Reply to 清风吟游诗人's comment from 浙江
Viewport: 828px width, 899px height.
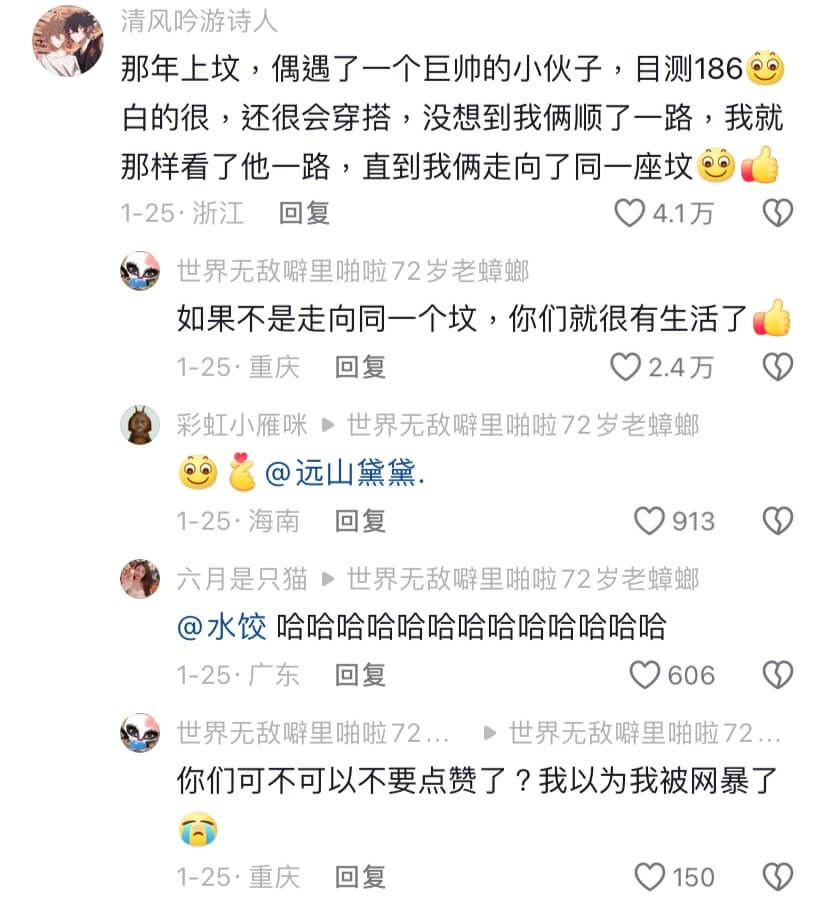coord(304,213)
